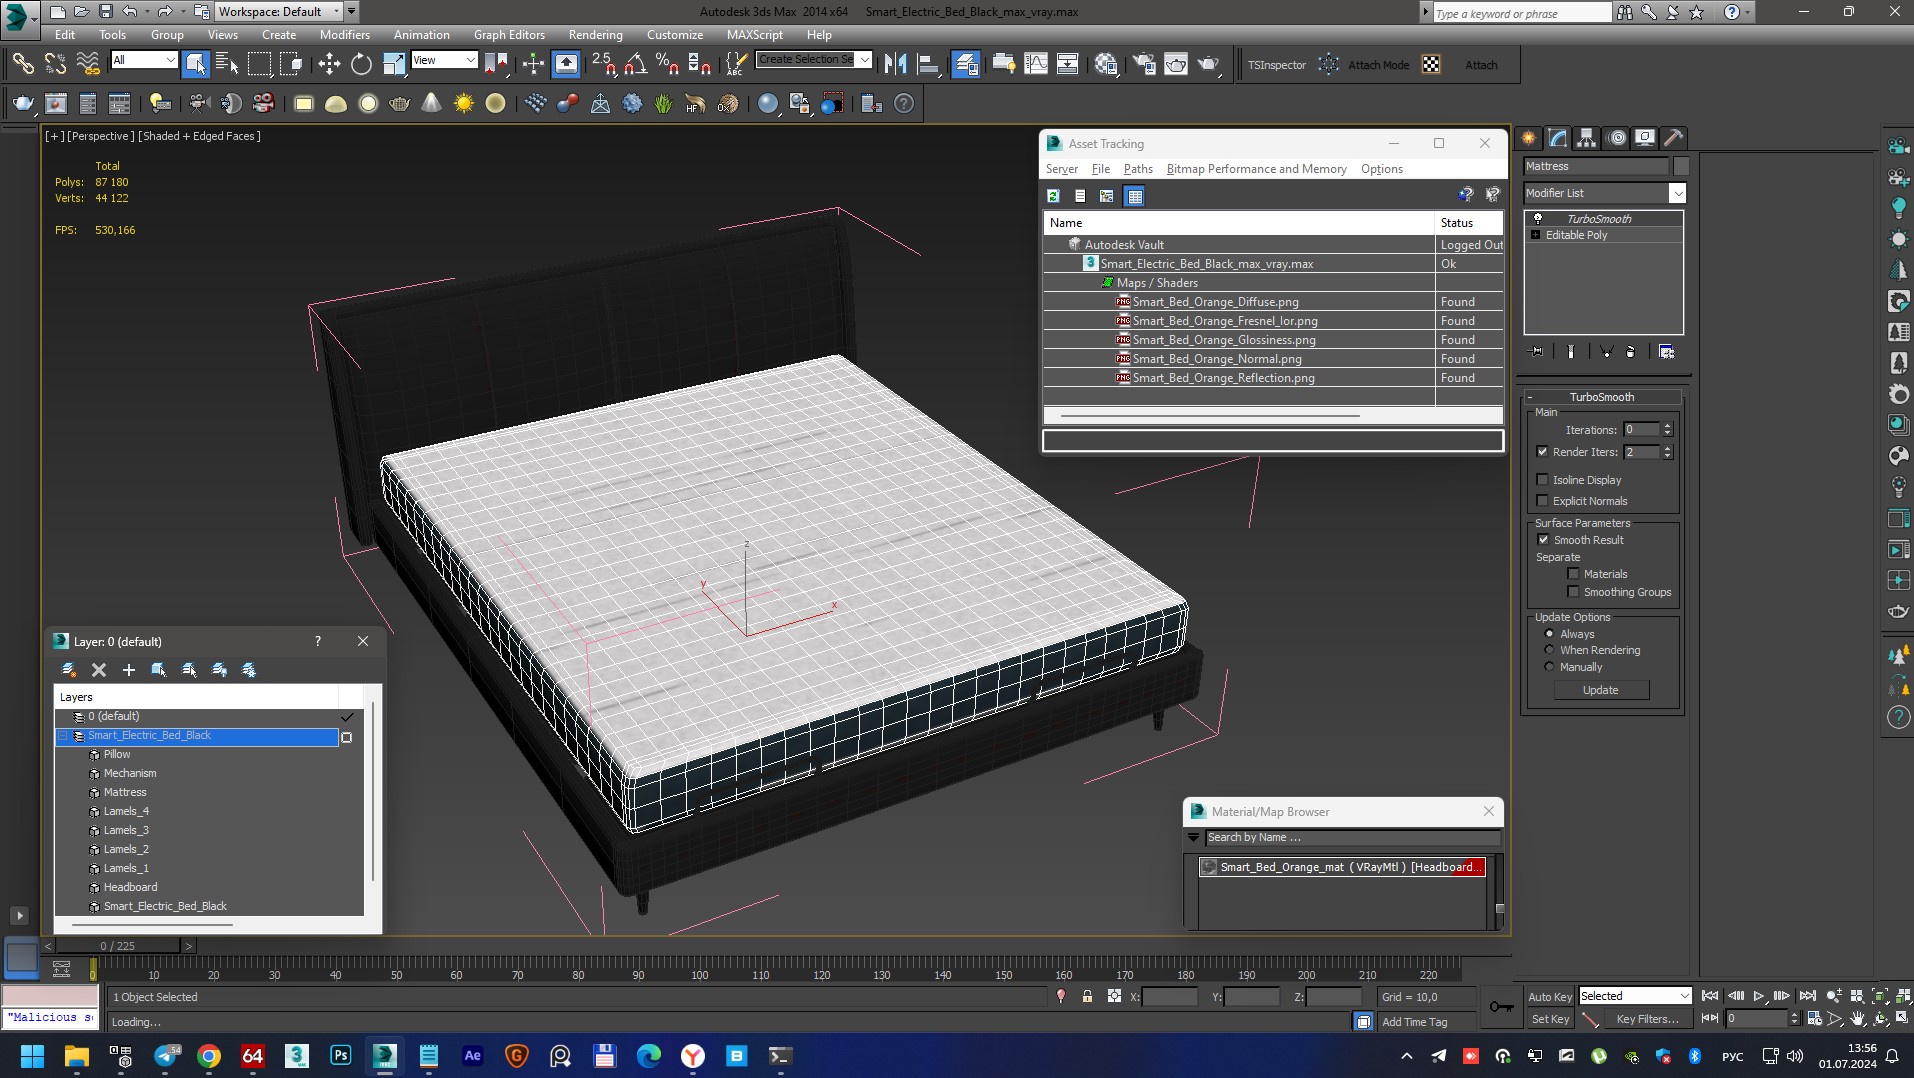The height and width of the screenshot is (1078, 1914).
Task: Click Add Time Tag
Action: coord(1414,1022)
